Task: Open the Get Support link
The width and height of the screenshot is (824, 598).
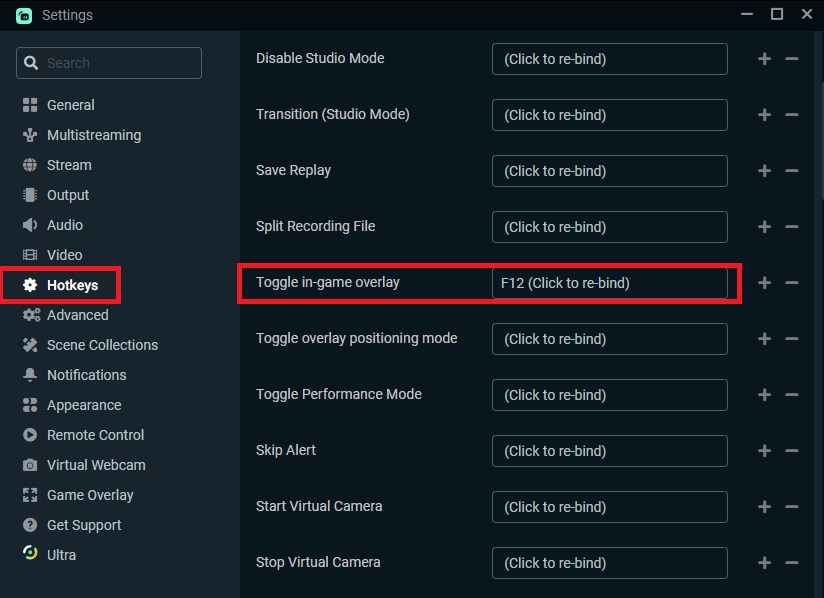Action: click(84, 525)
